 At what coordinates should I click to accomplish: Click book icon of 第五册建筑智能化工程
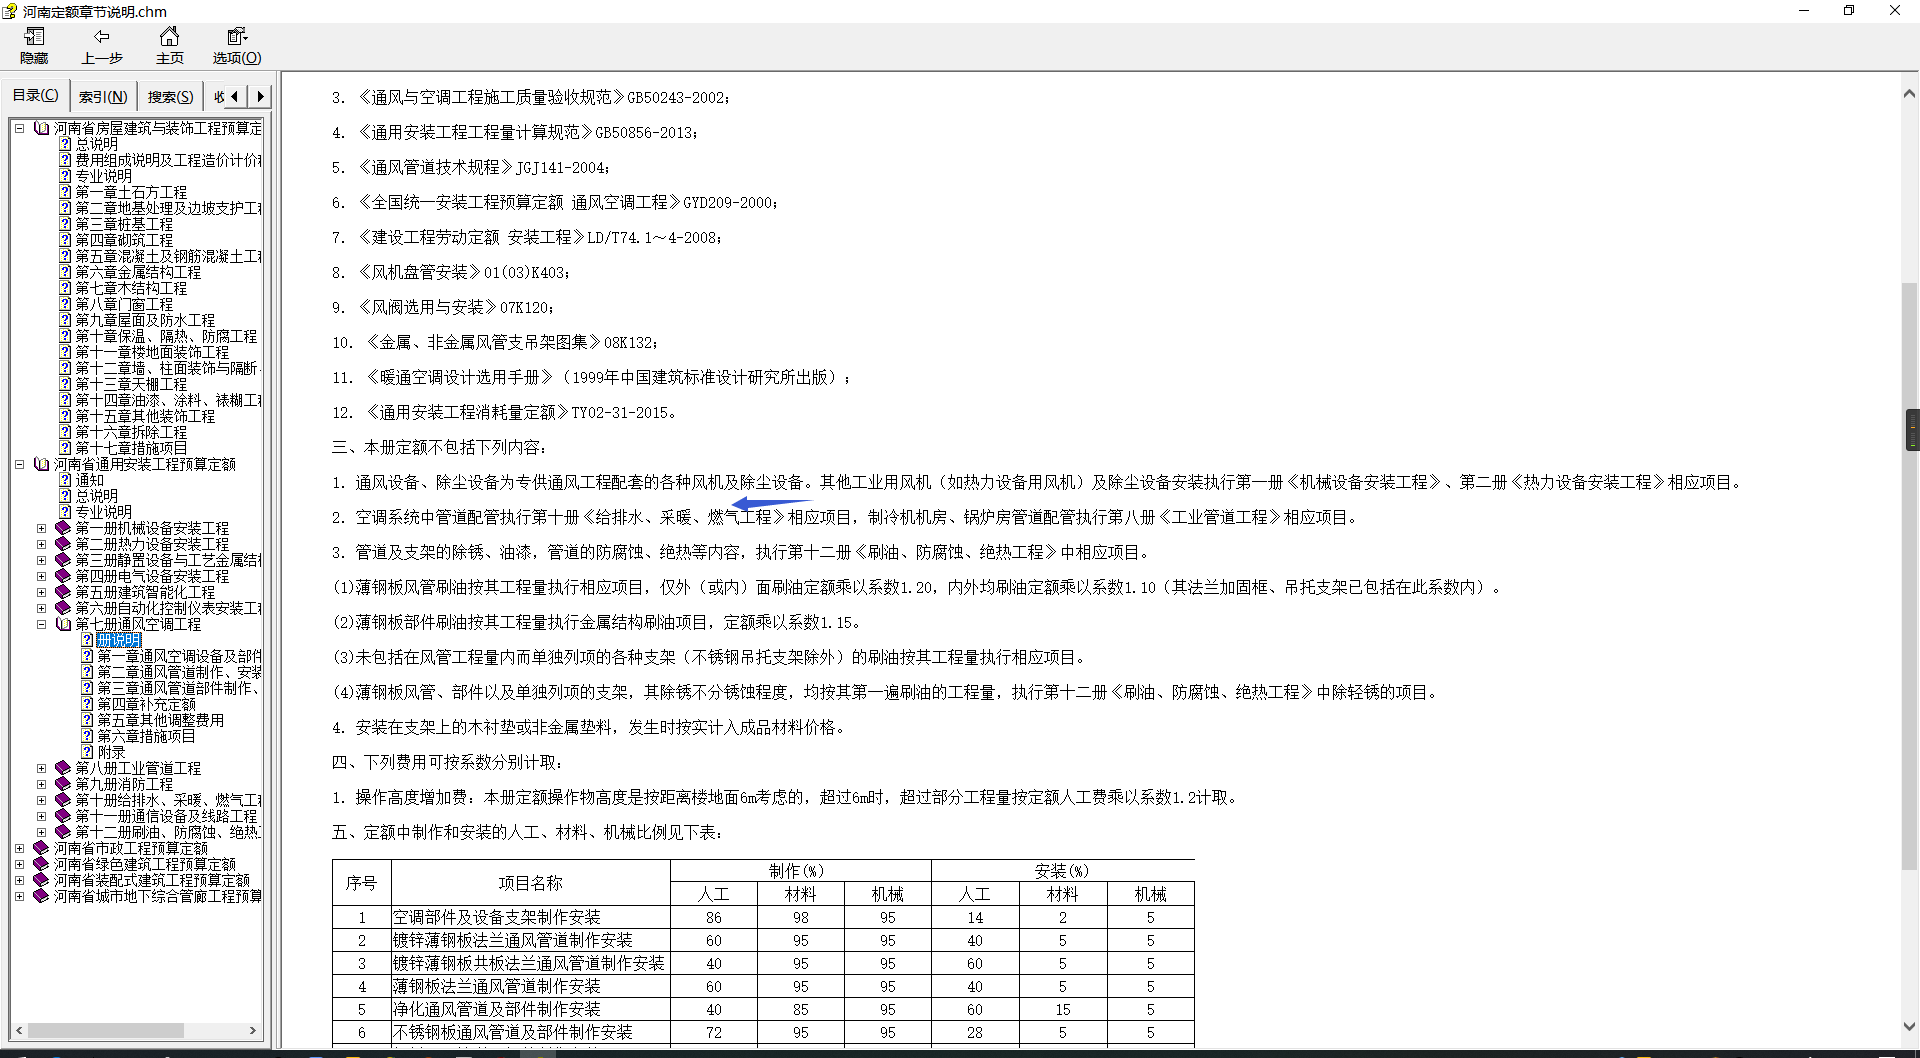[63, 592]
